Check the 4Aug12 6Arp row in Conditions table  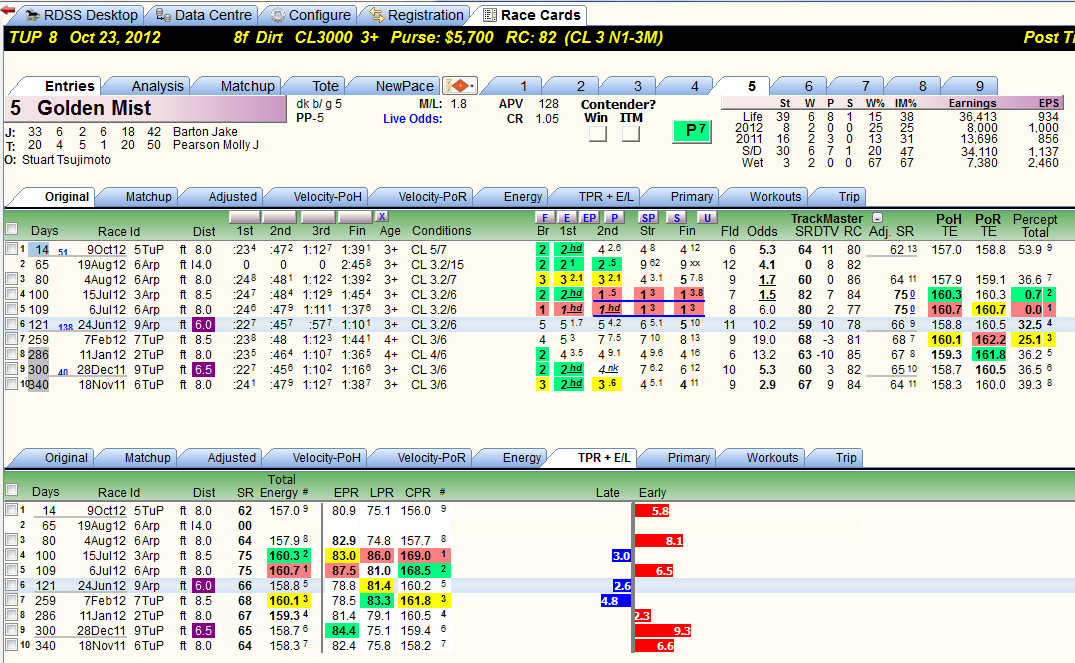(12, 279)
